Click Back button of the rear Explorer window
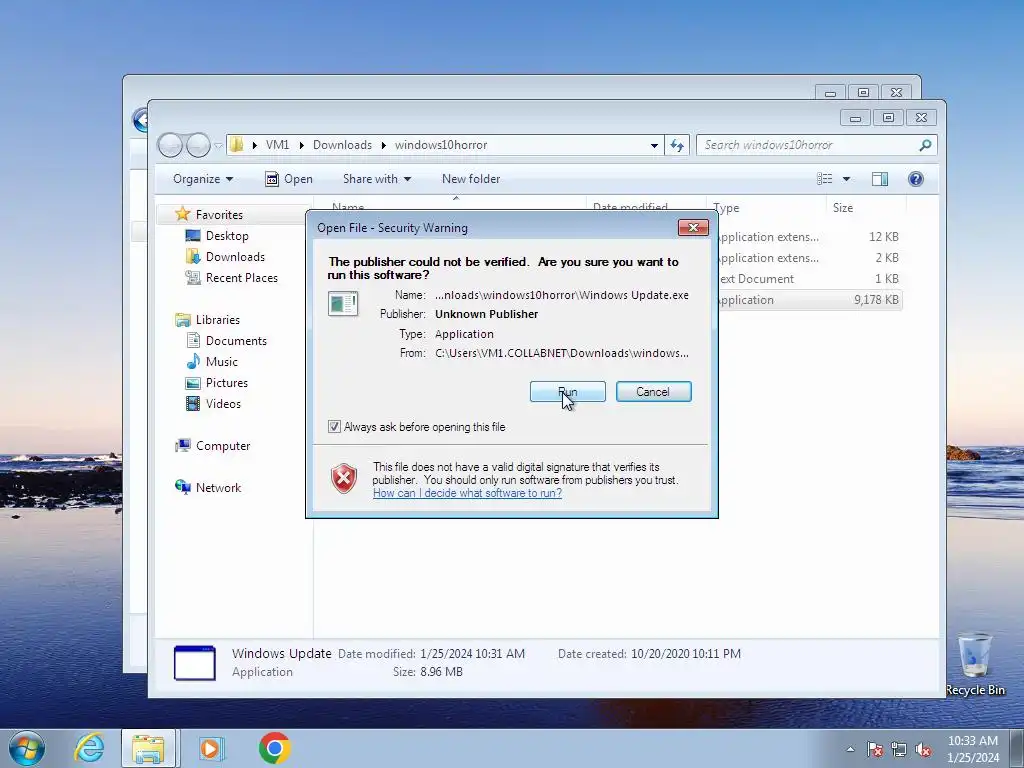The height and width of the screenshot is (768, 1024). pyautogui.click(x=139, y=120)
